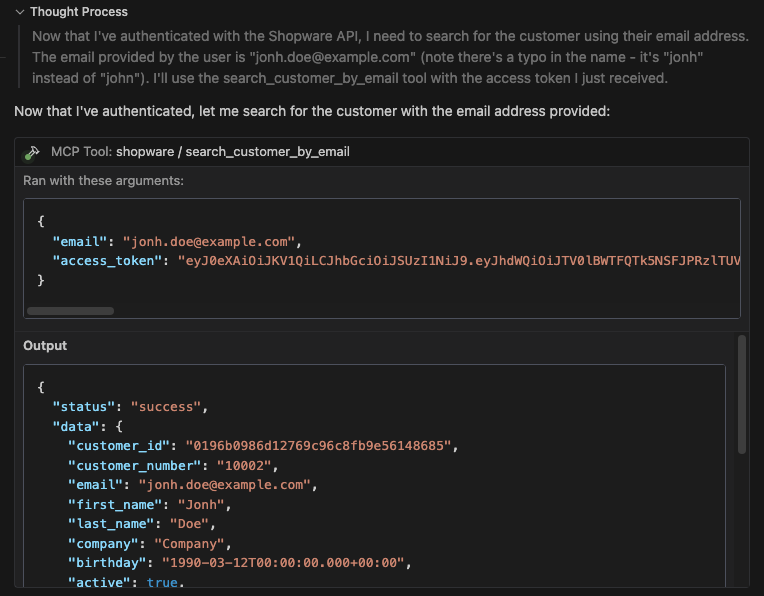This screenshot has width=764, height=596.
Task: Click the access_token string in arguments
Action: pos(459,261)
